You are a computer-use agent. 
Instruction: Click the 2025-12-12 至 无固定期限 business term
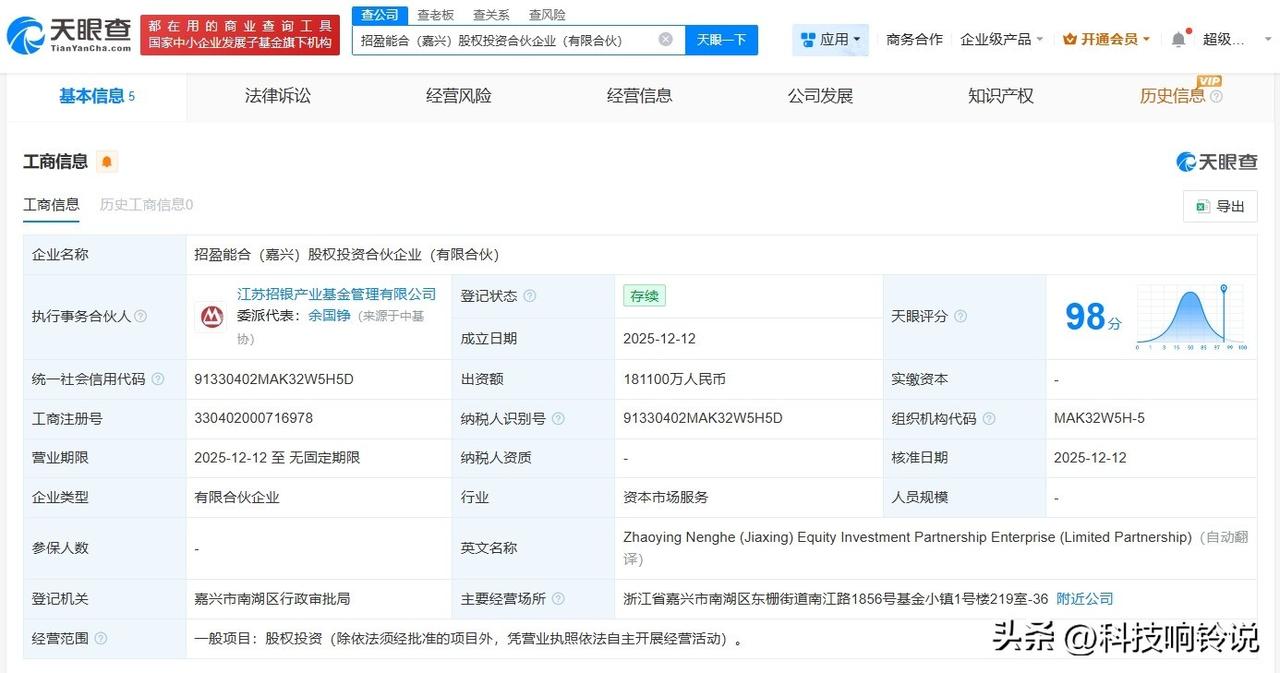[277, 458]
